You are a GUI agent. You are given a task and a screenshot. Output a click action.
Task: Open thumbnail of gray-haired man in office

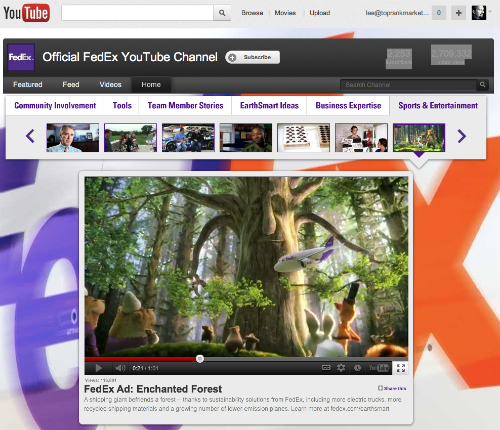(x=73, y=138)
